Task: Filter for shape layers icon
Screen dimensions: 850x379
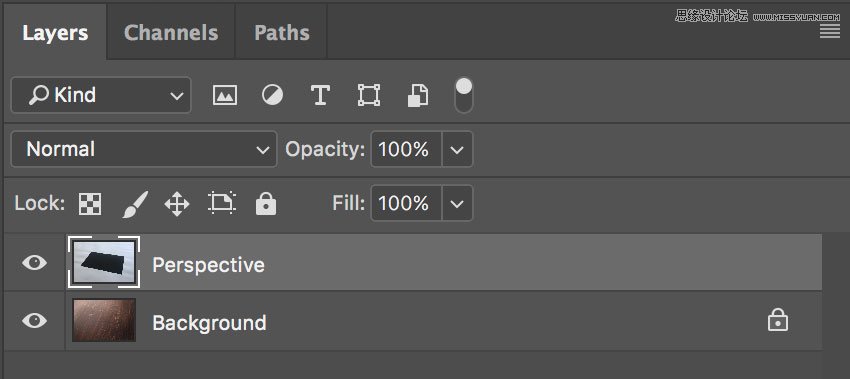Action: 369,95
